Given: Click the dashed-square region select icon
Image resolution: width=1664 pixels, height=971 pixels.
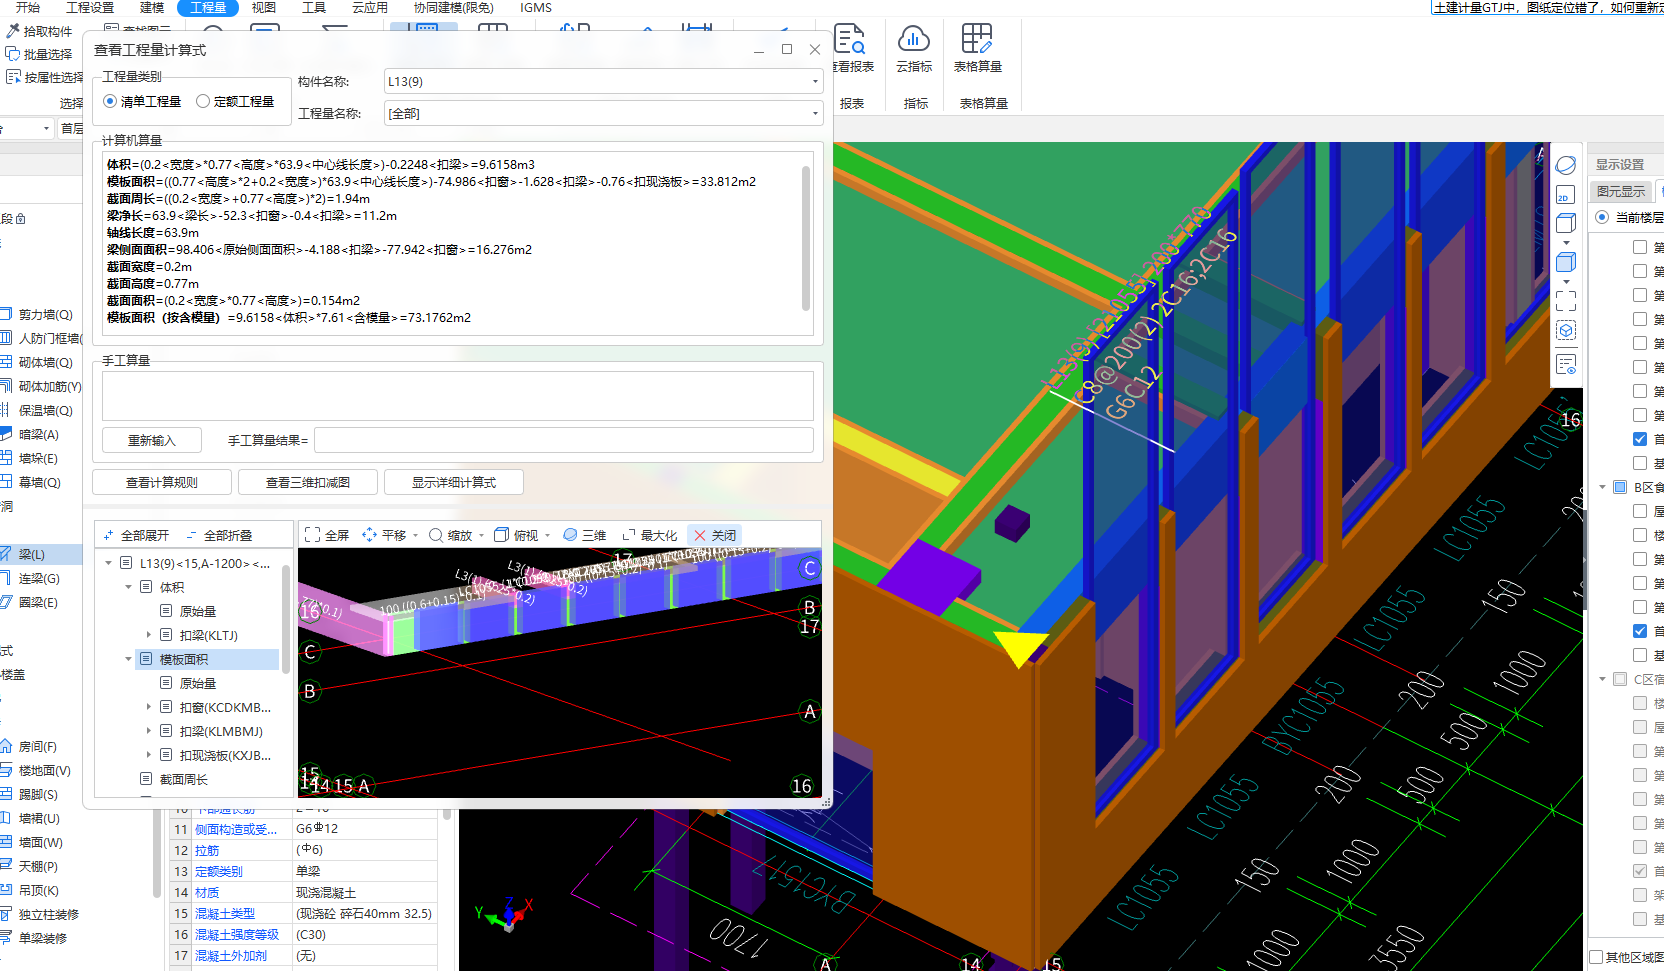Looking at the screenshot, I should click(1566, 300).
